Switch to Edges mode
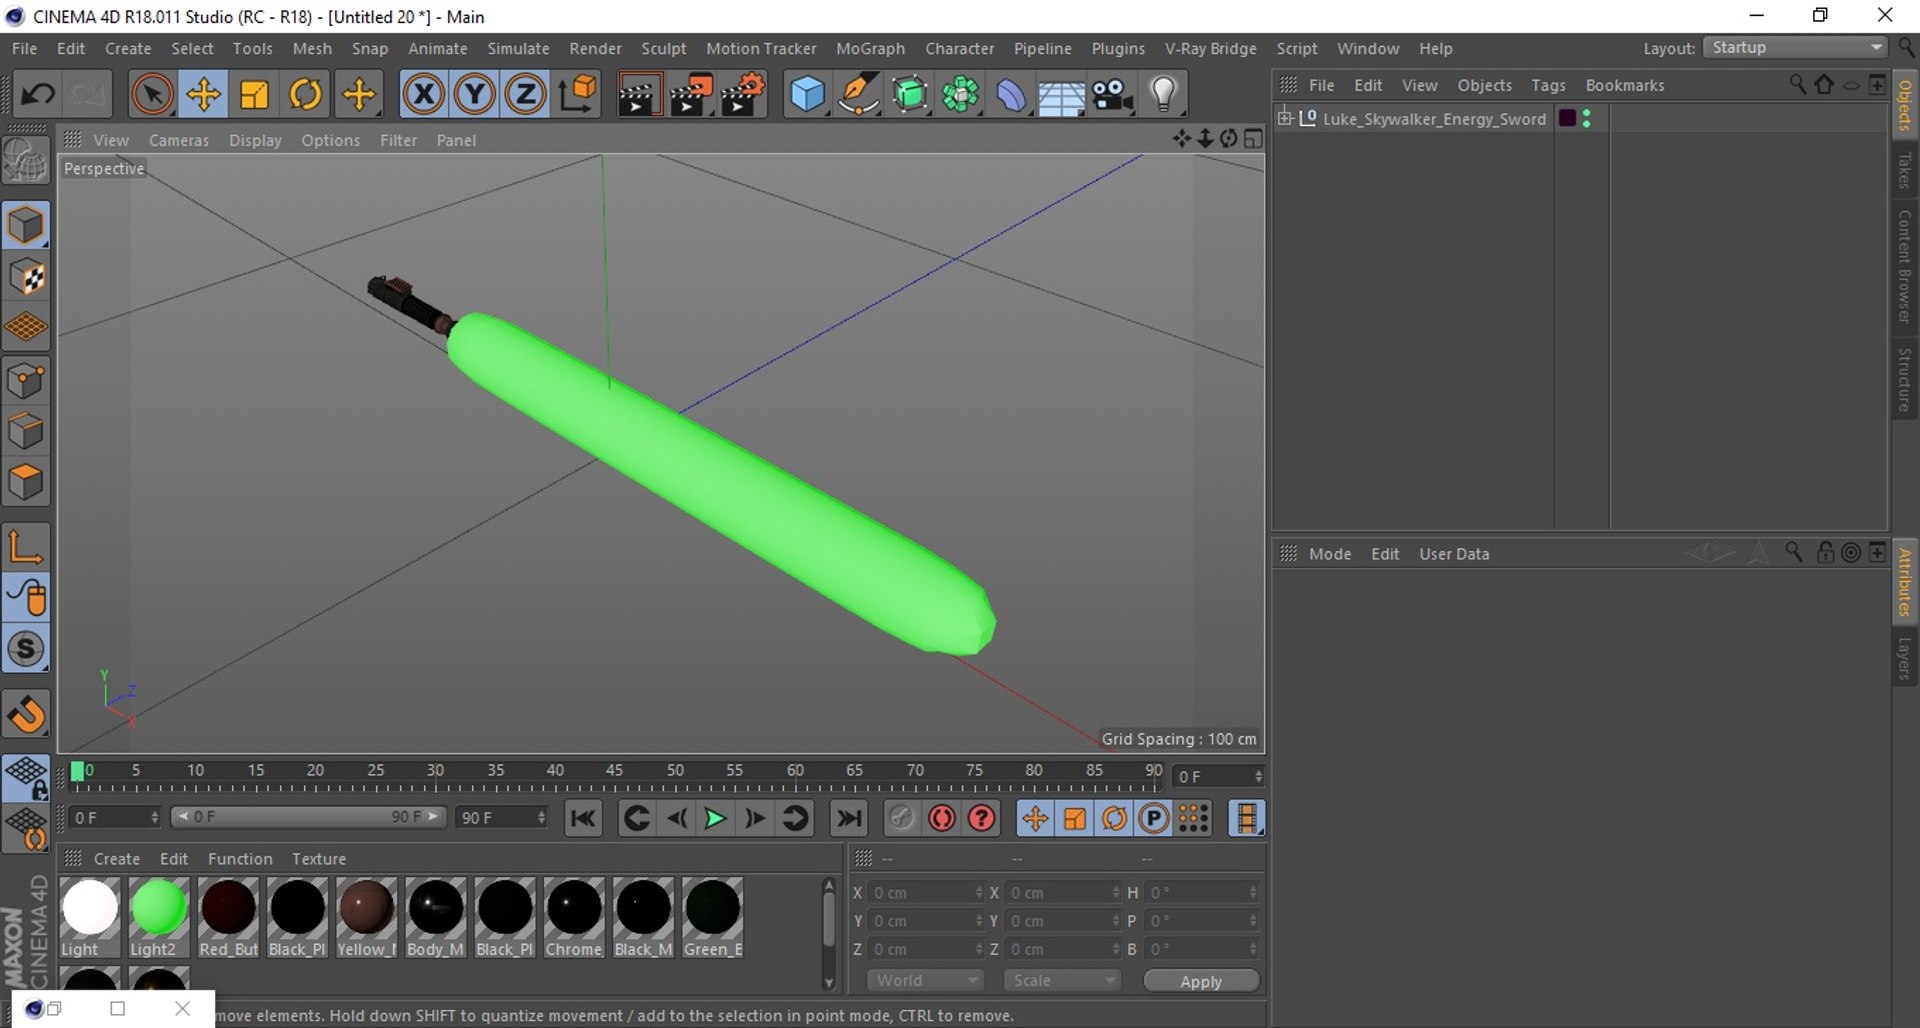Screen dimensions: 1920x1028 pyautogui.click(x=26, y=432)
